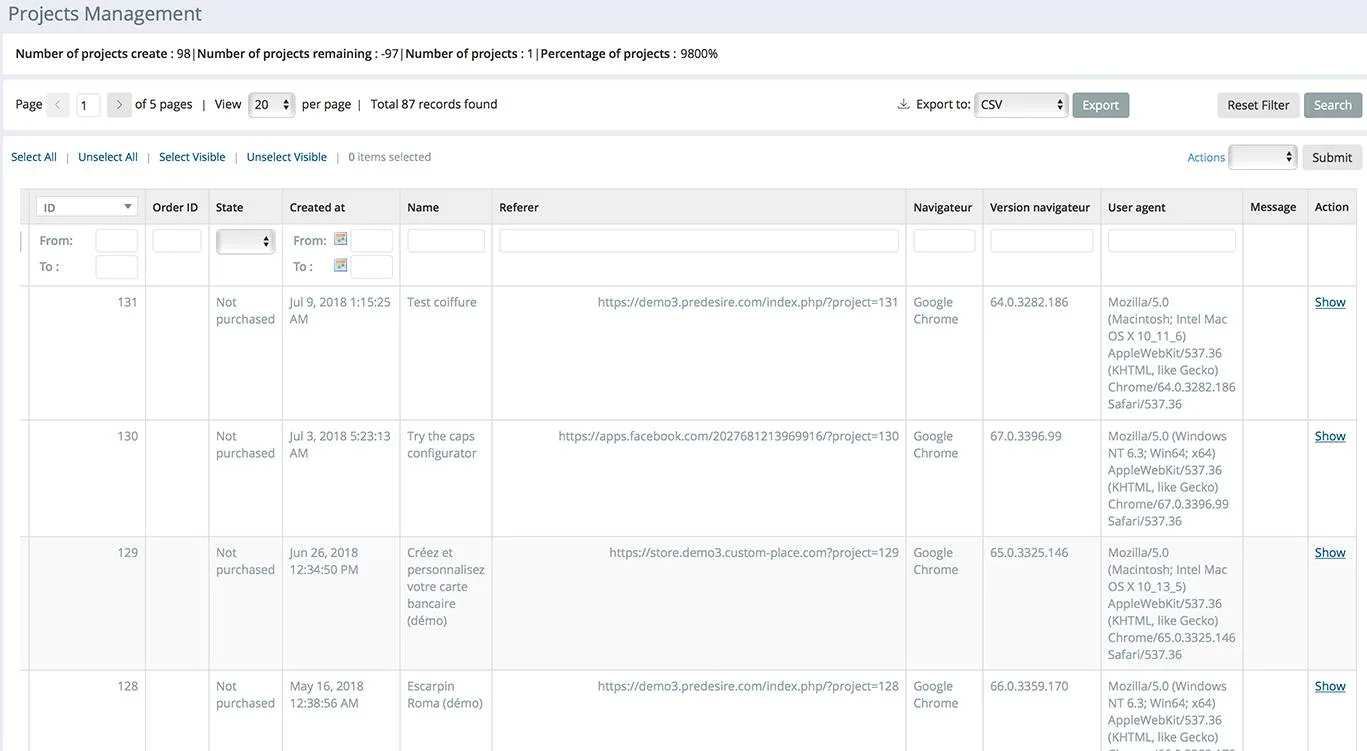
Task: Focus the Name filter field
Action: 446,240
